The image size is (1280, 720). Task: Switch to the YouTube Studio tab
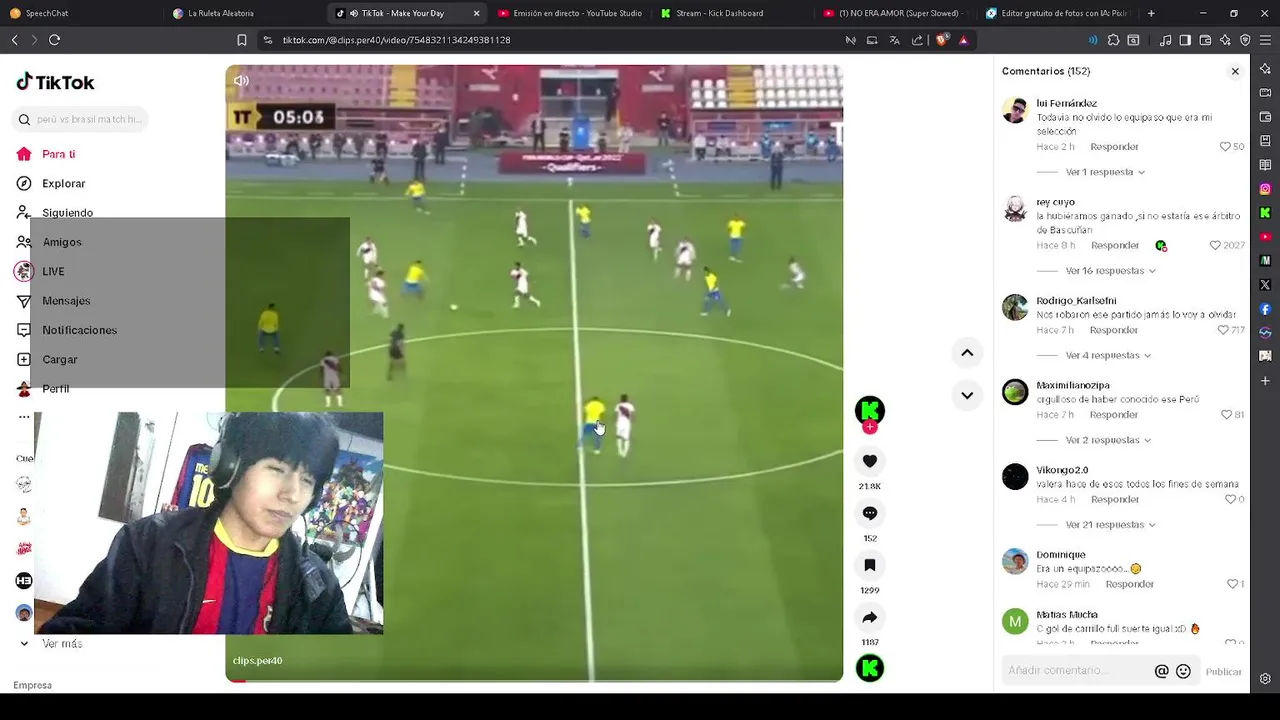click(x=570, y=13)
